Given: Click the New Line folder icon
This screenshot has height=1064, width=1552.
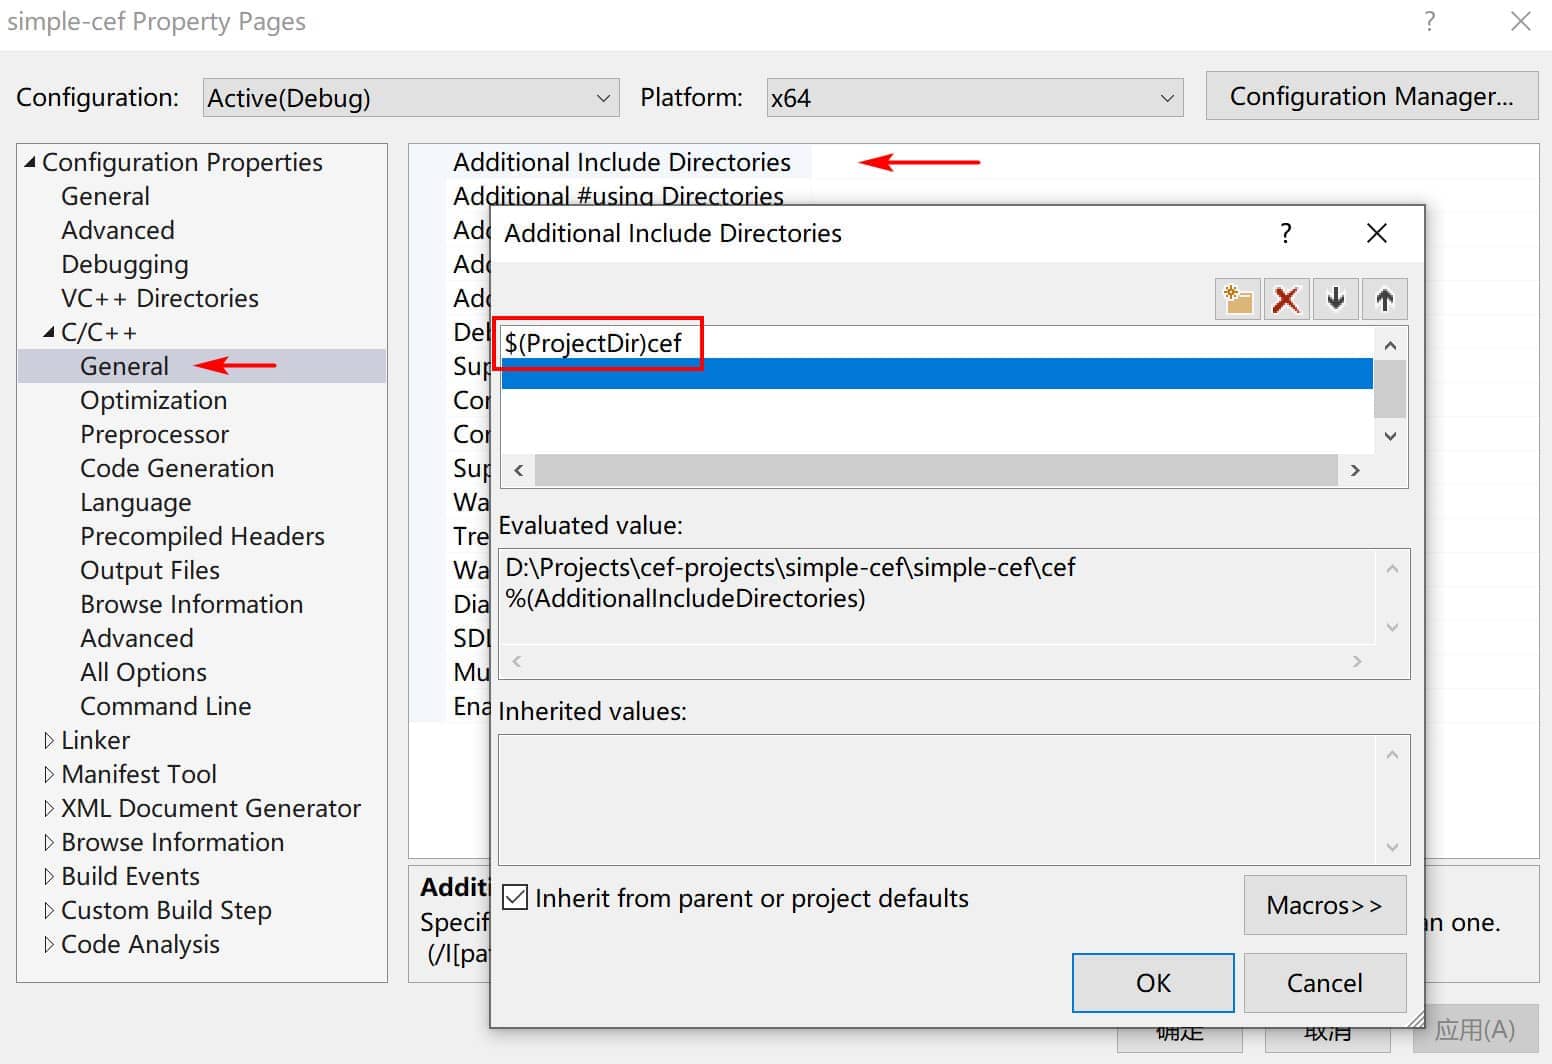Looking at the screenshot, I should [x=1238, y=299].
